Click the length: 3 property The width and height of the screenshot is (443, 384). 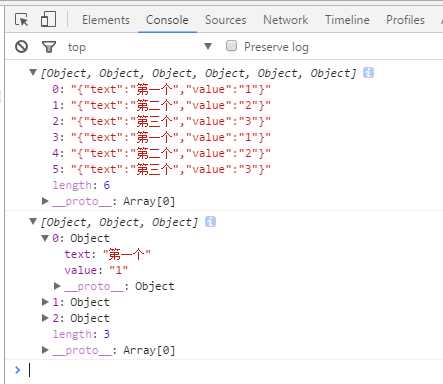[x=81, y=334]
